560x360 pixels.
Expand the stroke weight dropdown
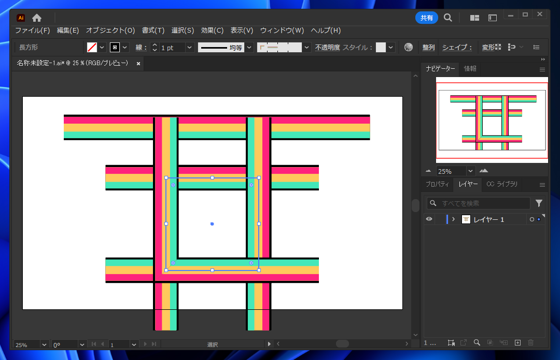point(190,47)
